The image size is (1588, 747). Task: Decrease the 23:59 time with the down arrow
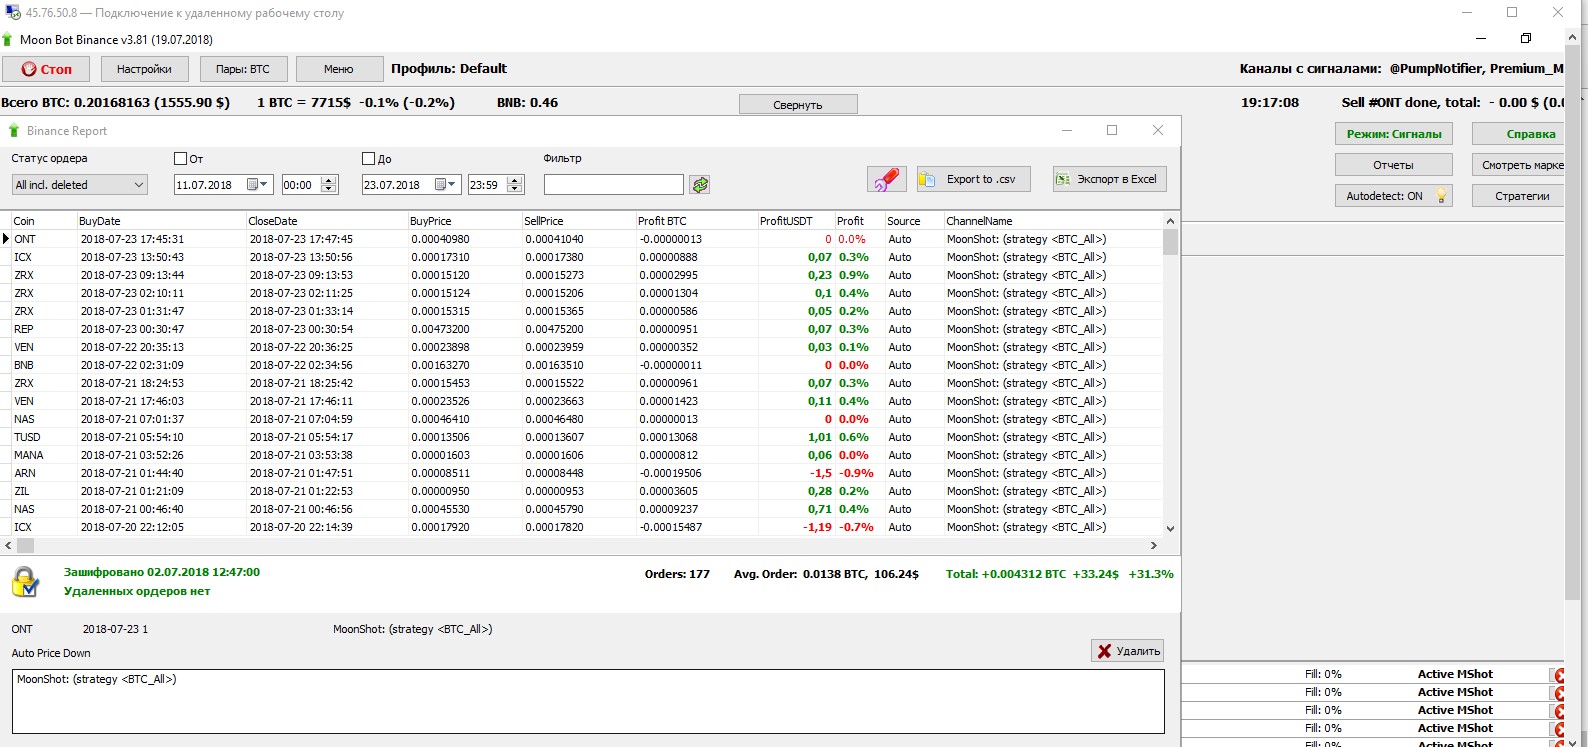pos(515,189)
